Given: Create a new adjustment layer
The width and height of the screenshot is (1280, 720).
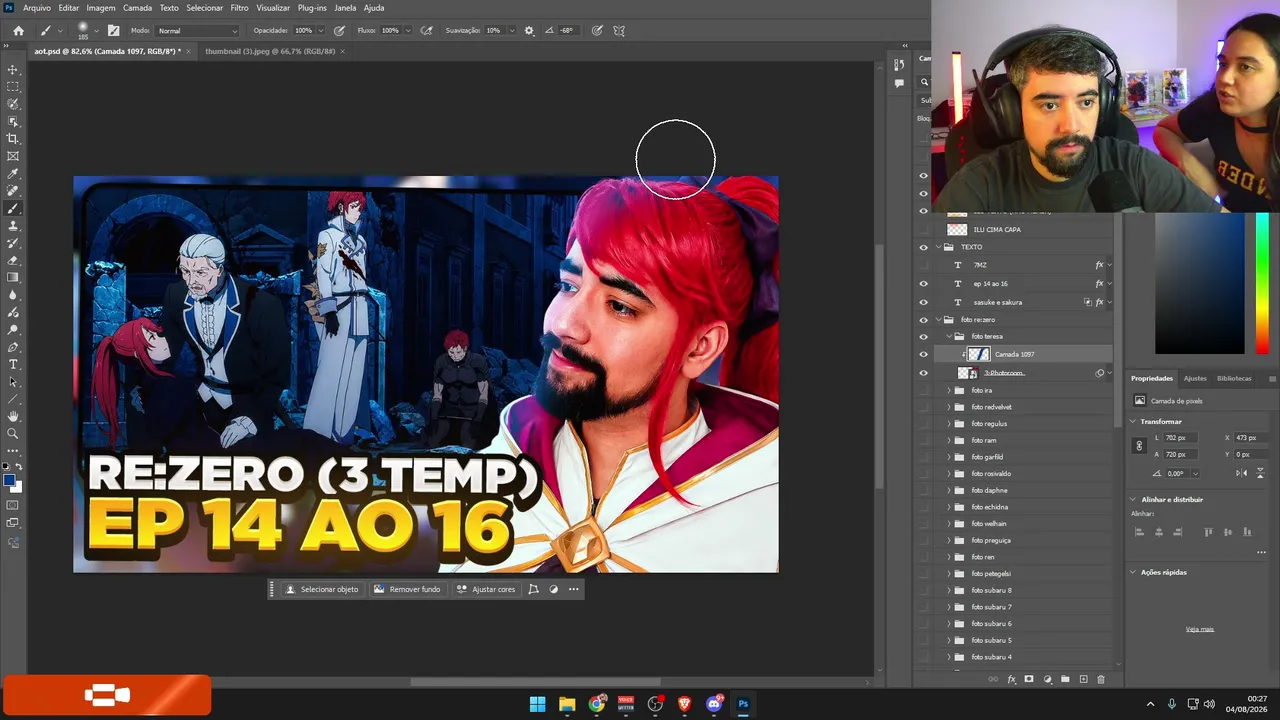Looking at the screenshot, I should [x=1047, y=679].
